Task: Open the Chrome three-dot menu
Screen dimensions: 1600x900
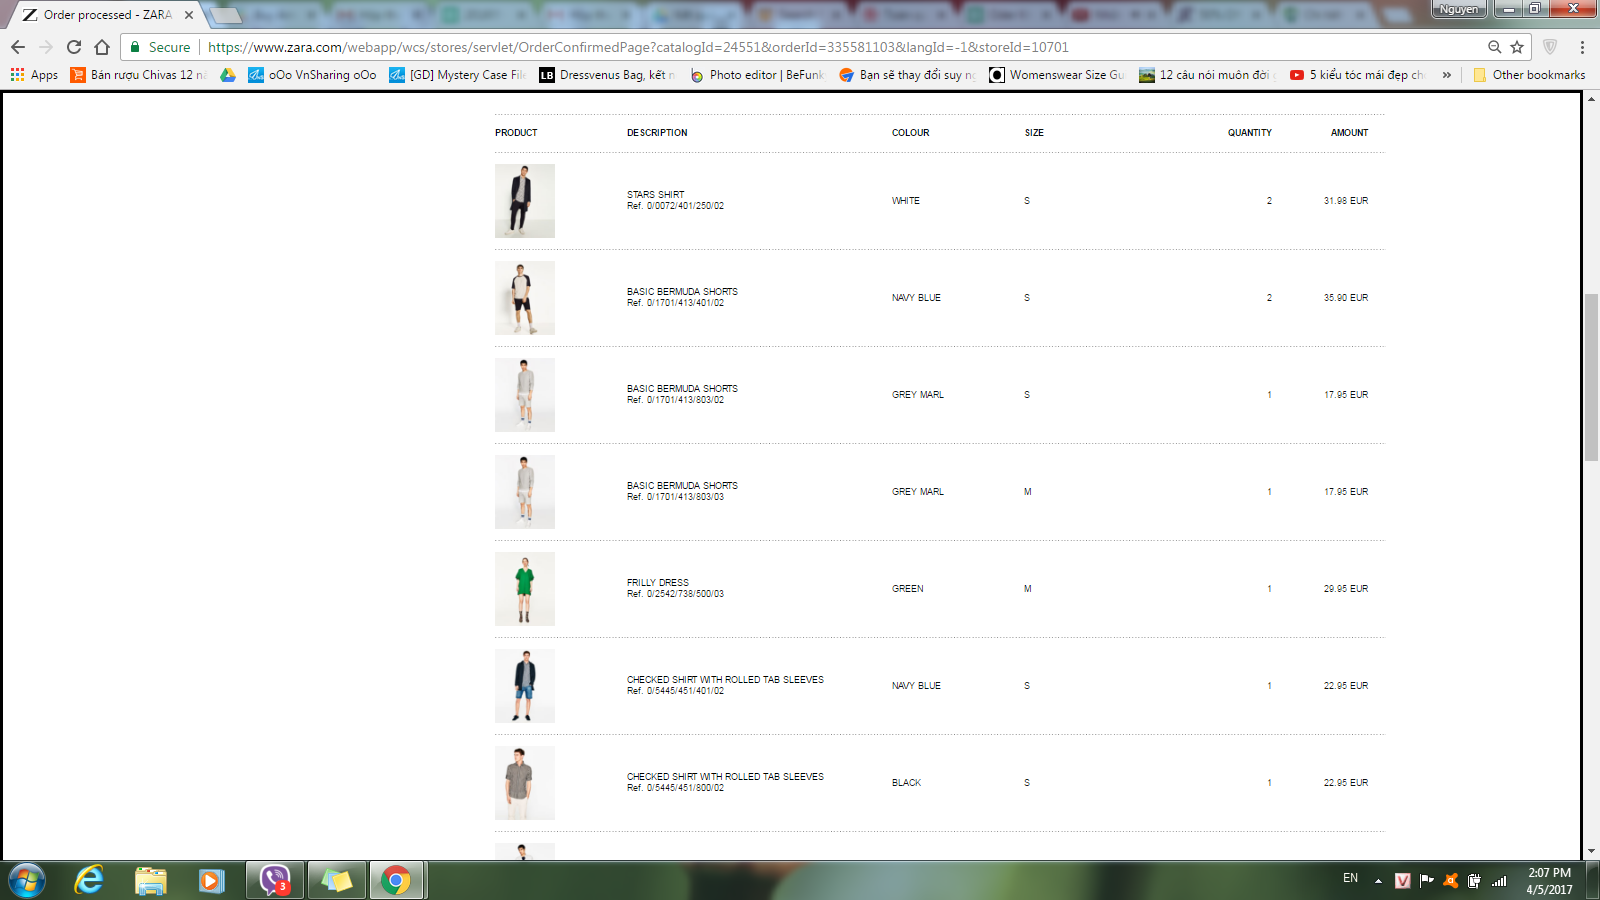Action: pos(1582,47)
